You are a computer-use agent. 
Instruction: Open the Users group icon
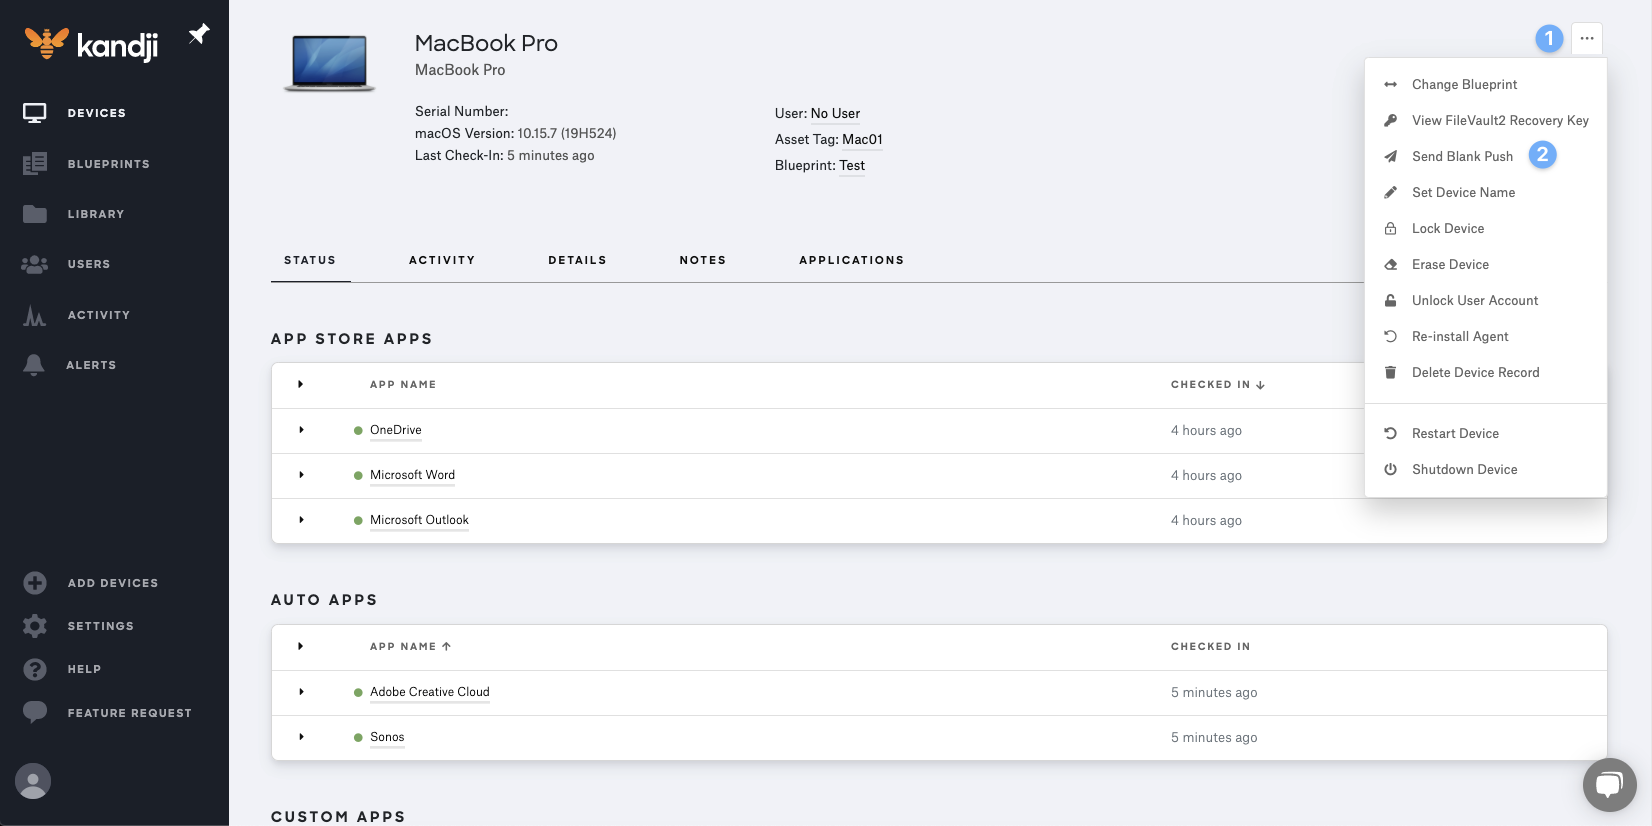[x=35, y=264]
